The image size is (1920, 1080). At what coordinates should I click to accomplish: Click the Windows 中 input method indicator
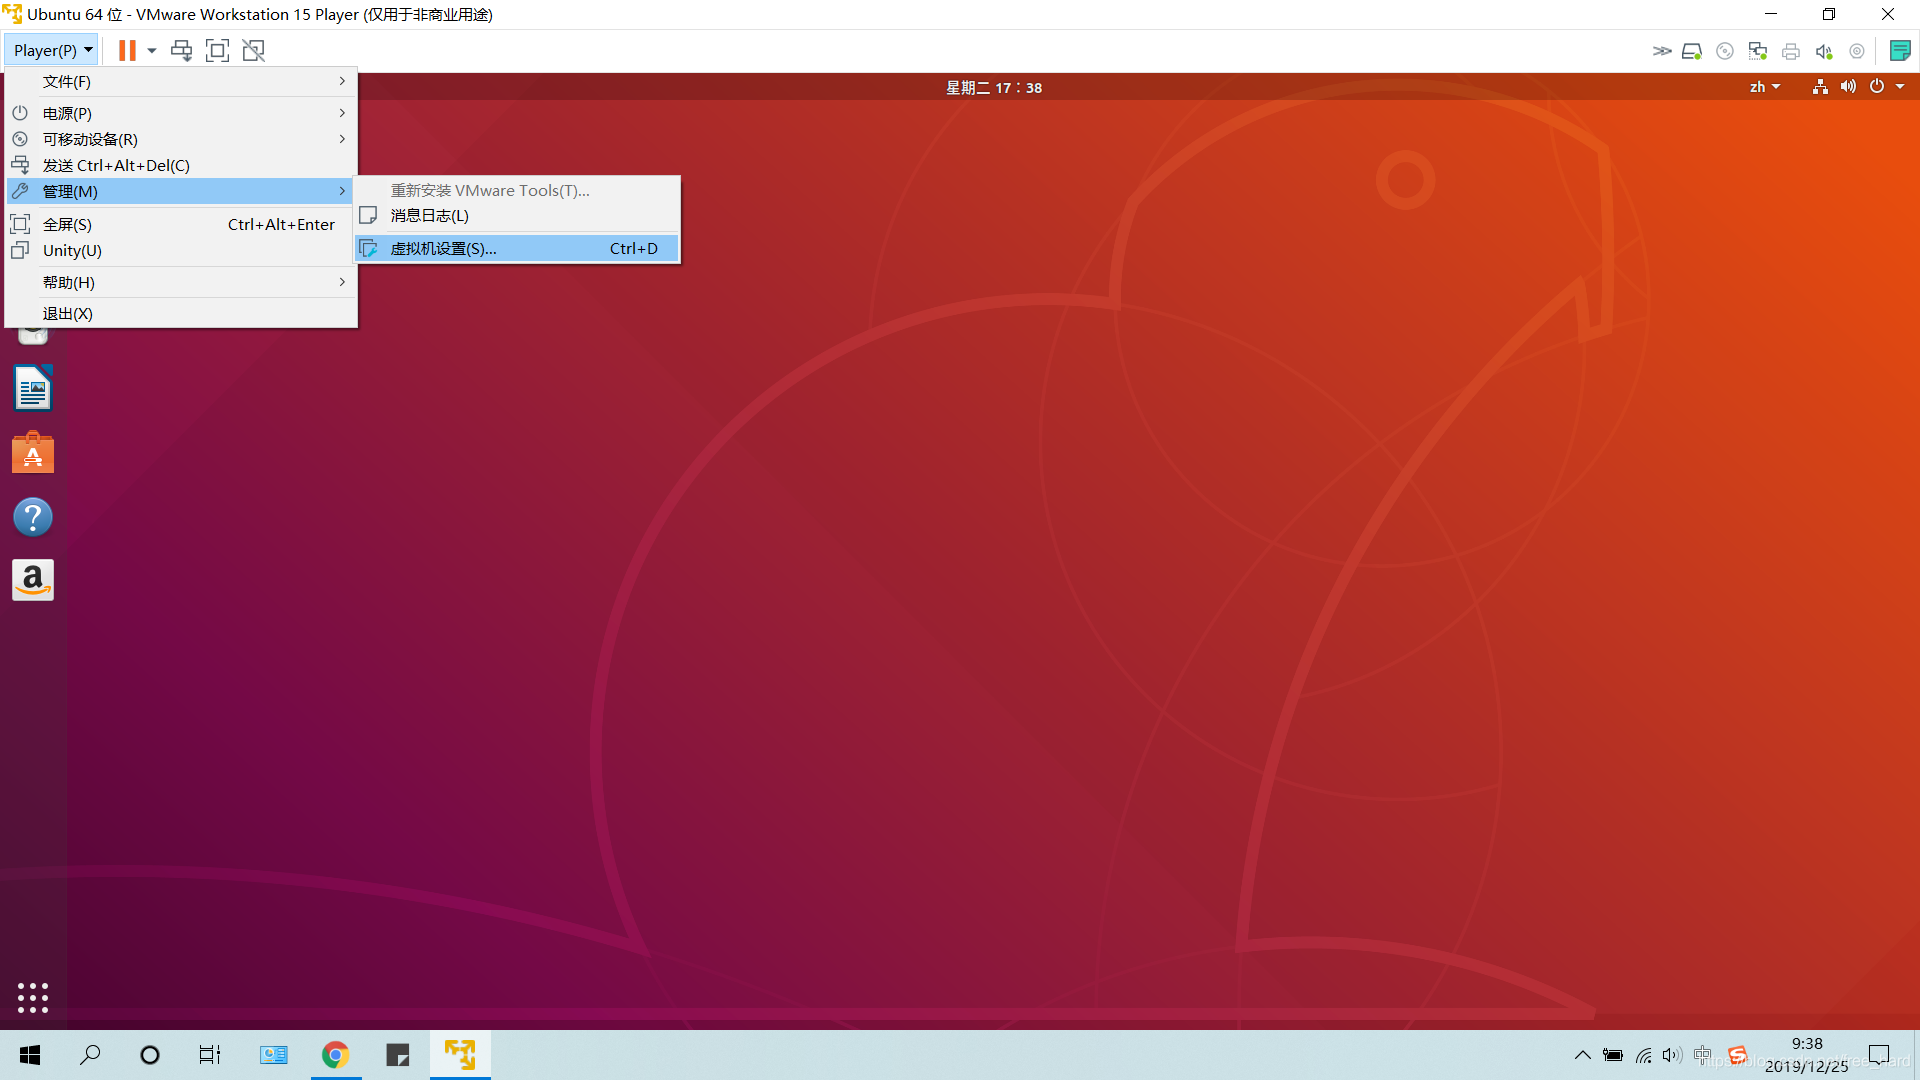tap(1702, 1055)
